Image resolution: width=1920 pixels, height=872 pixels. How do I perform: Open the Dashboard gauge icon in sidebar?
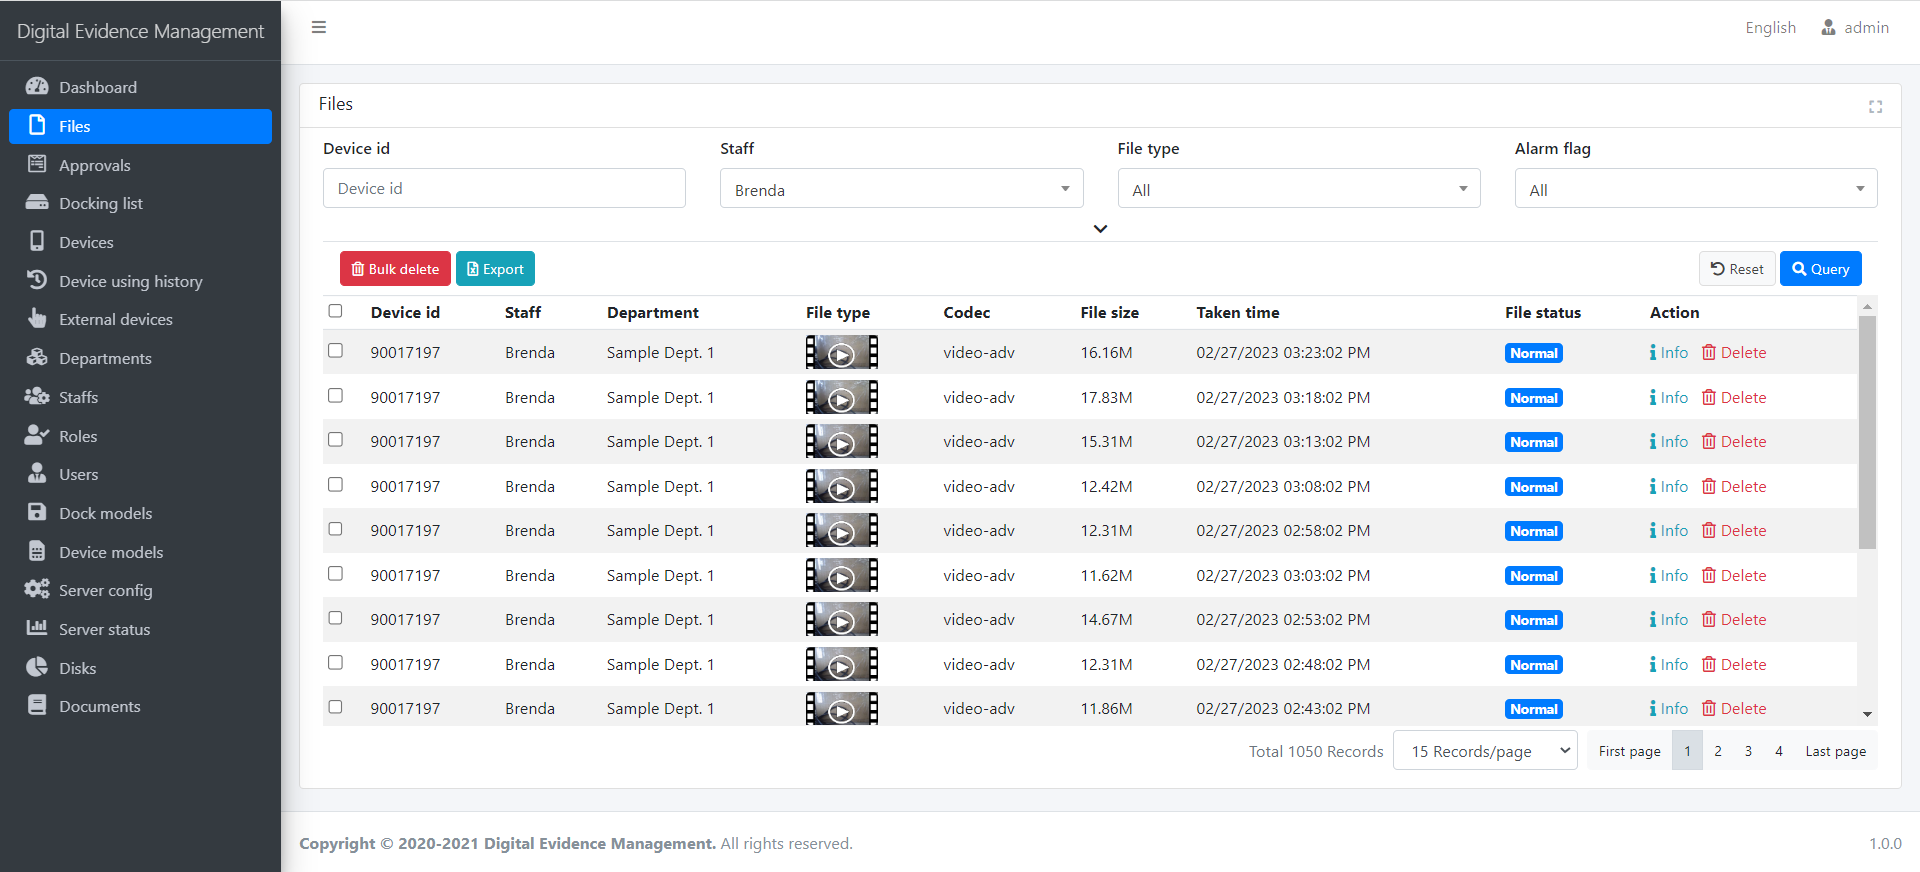pyautogui.click(x=37, y=87)
